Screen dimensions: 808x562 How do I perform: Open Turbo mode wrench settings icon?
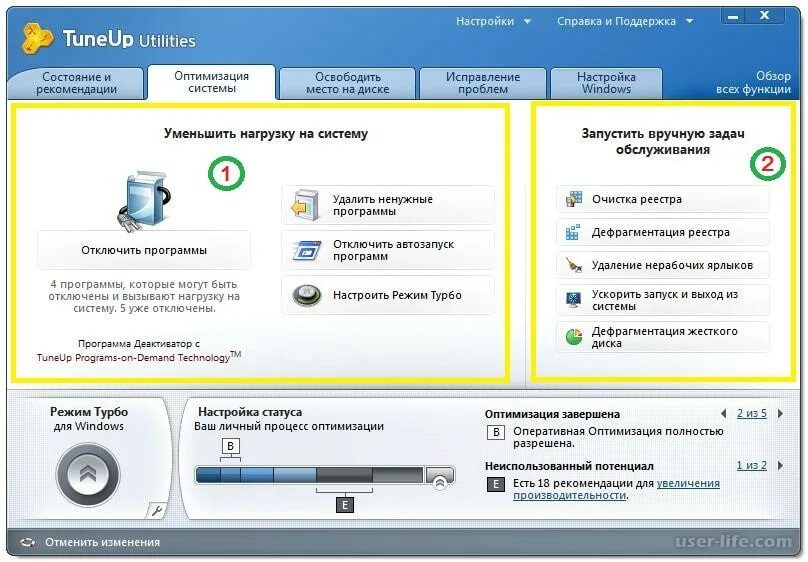point(157,510)
